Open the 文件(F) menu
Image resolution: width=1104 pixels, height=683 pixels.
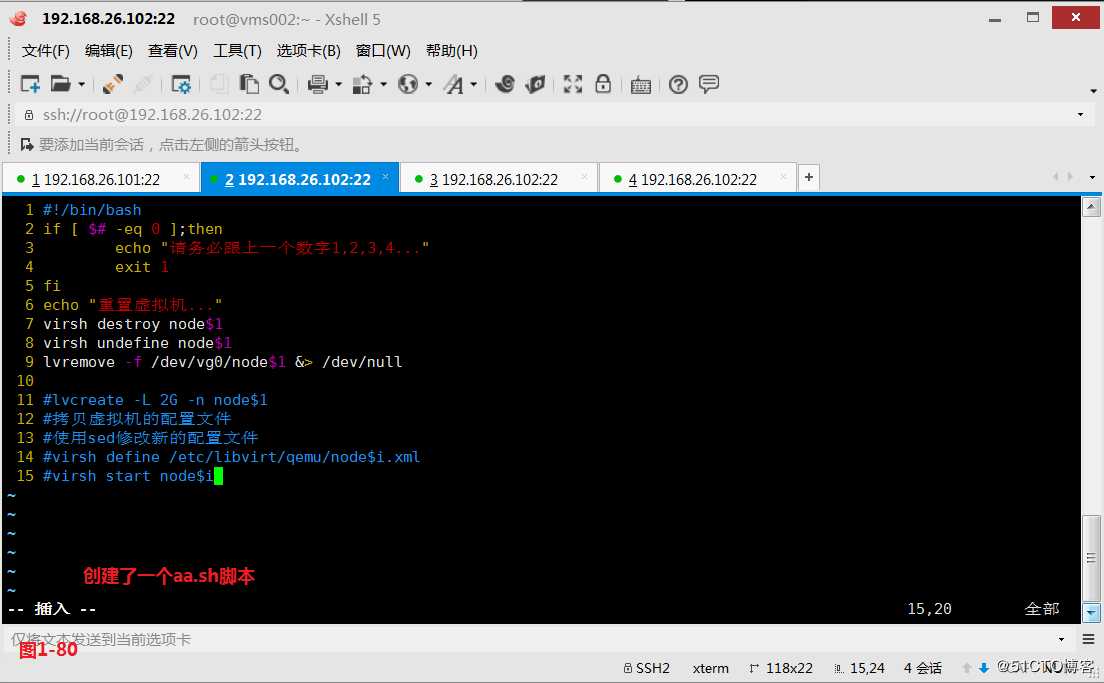tap(46, 51)
